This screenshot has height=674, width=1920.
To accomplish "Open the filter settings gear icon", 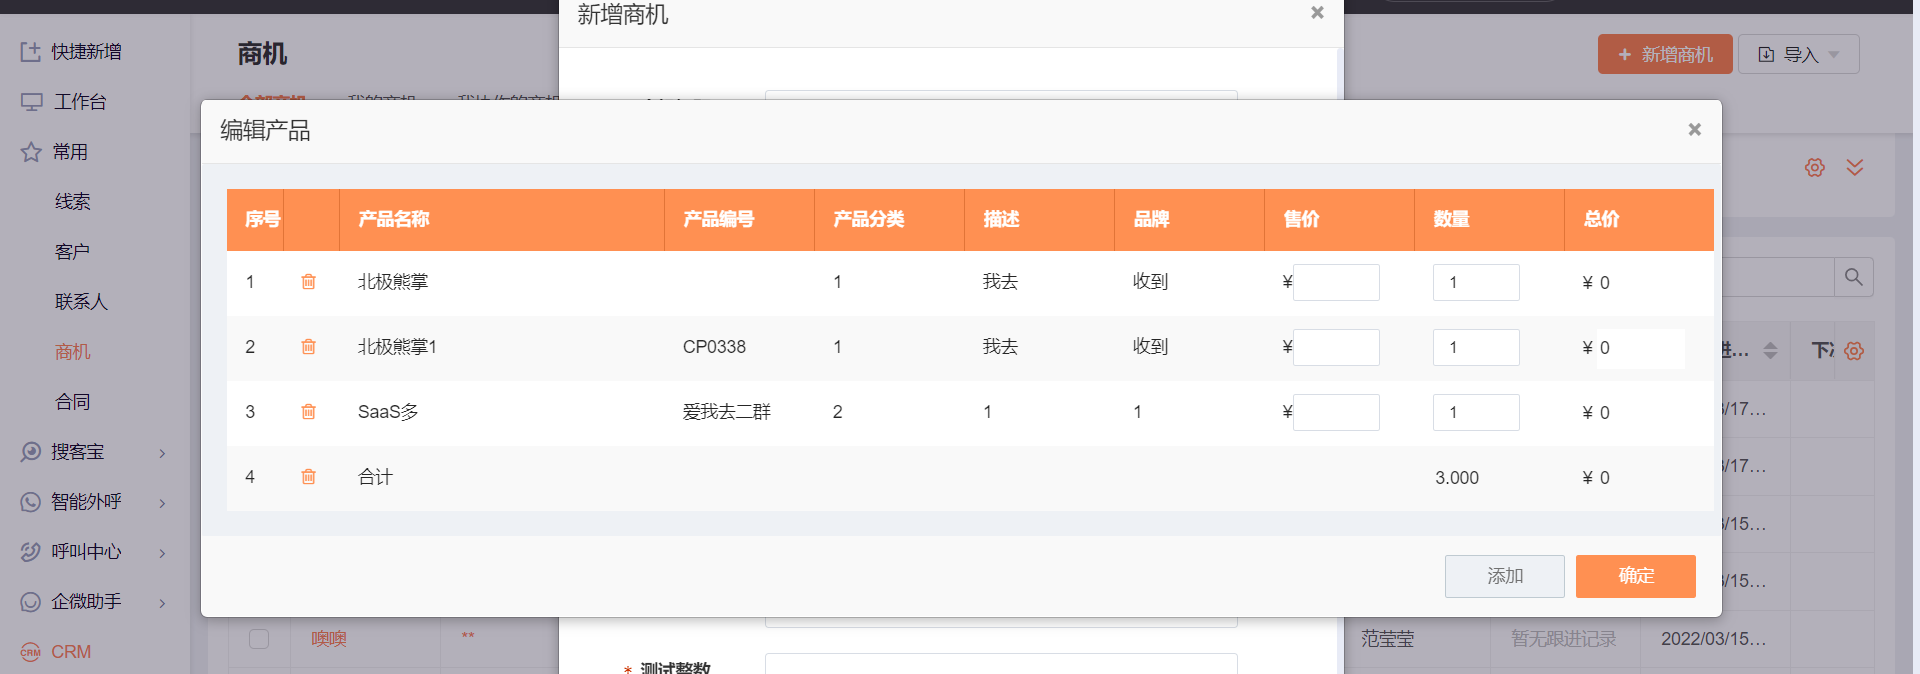I will click(1815, 167).
